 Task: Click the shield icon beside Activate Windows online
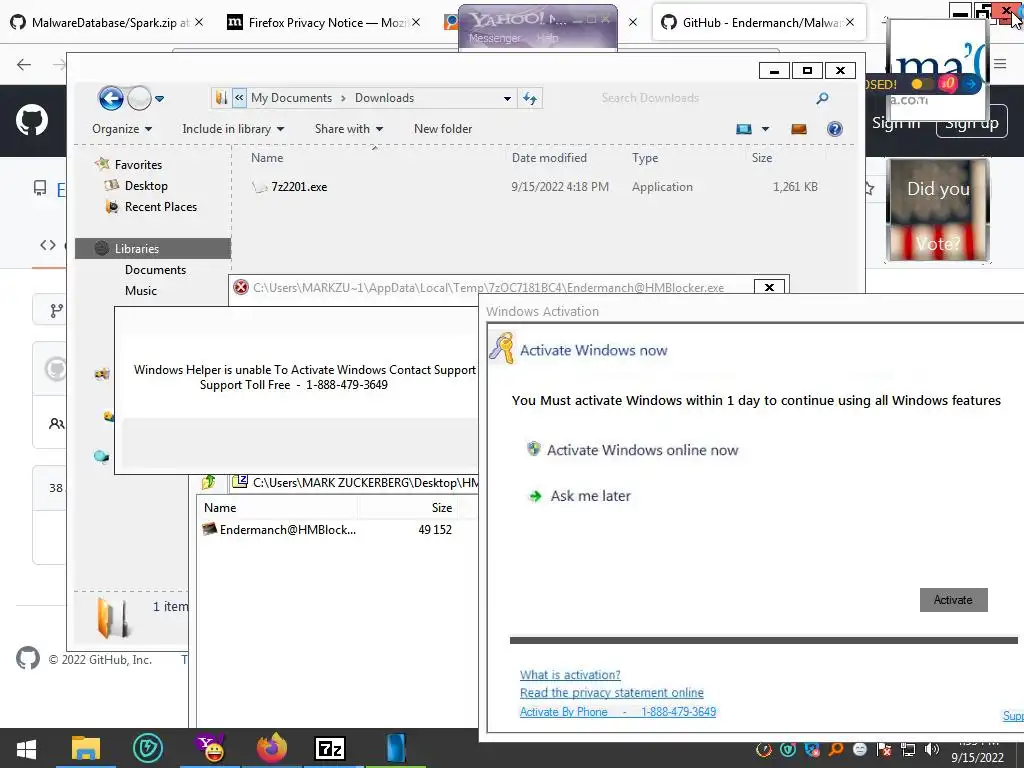[x=534, y=449]
